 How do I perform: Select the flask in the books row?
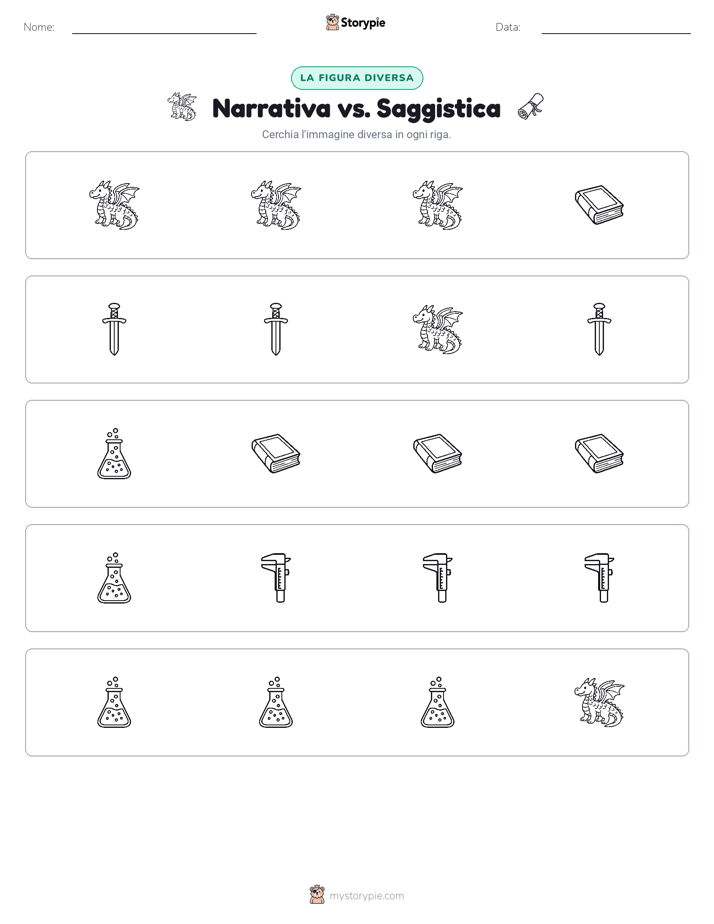pos(114,454)
